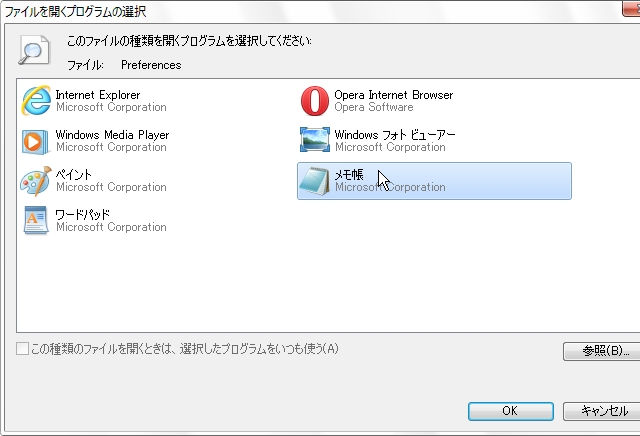
Task: Click the "ワードパッド" program name text
Action: [82, 214]
